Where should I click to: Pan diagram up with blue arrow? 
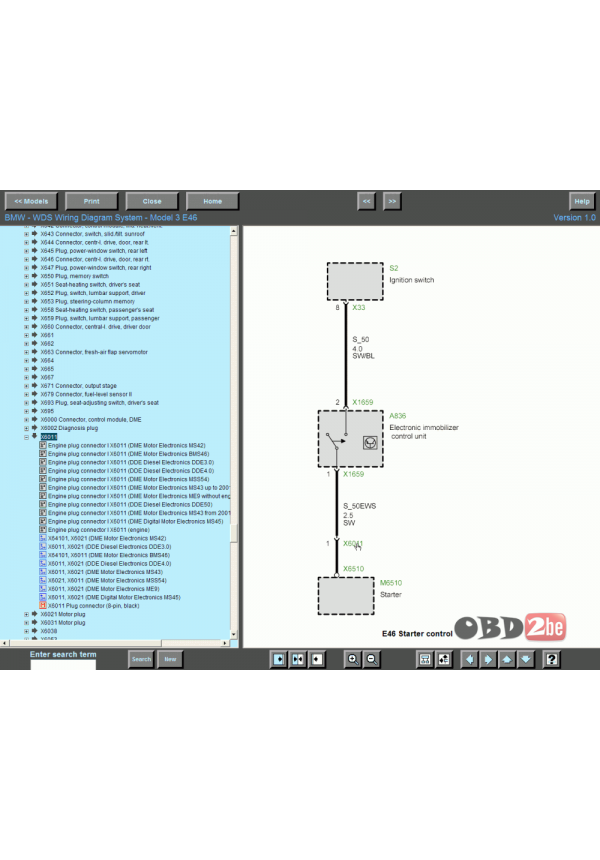click(x=507, y=659)
